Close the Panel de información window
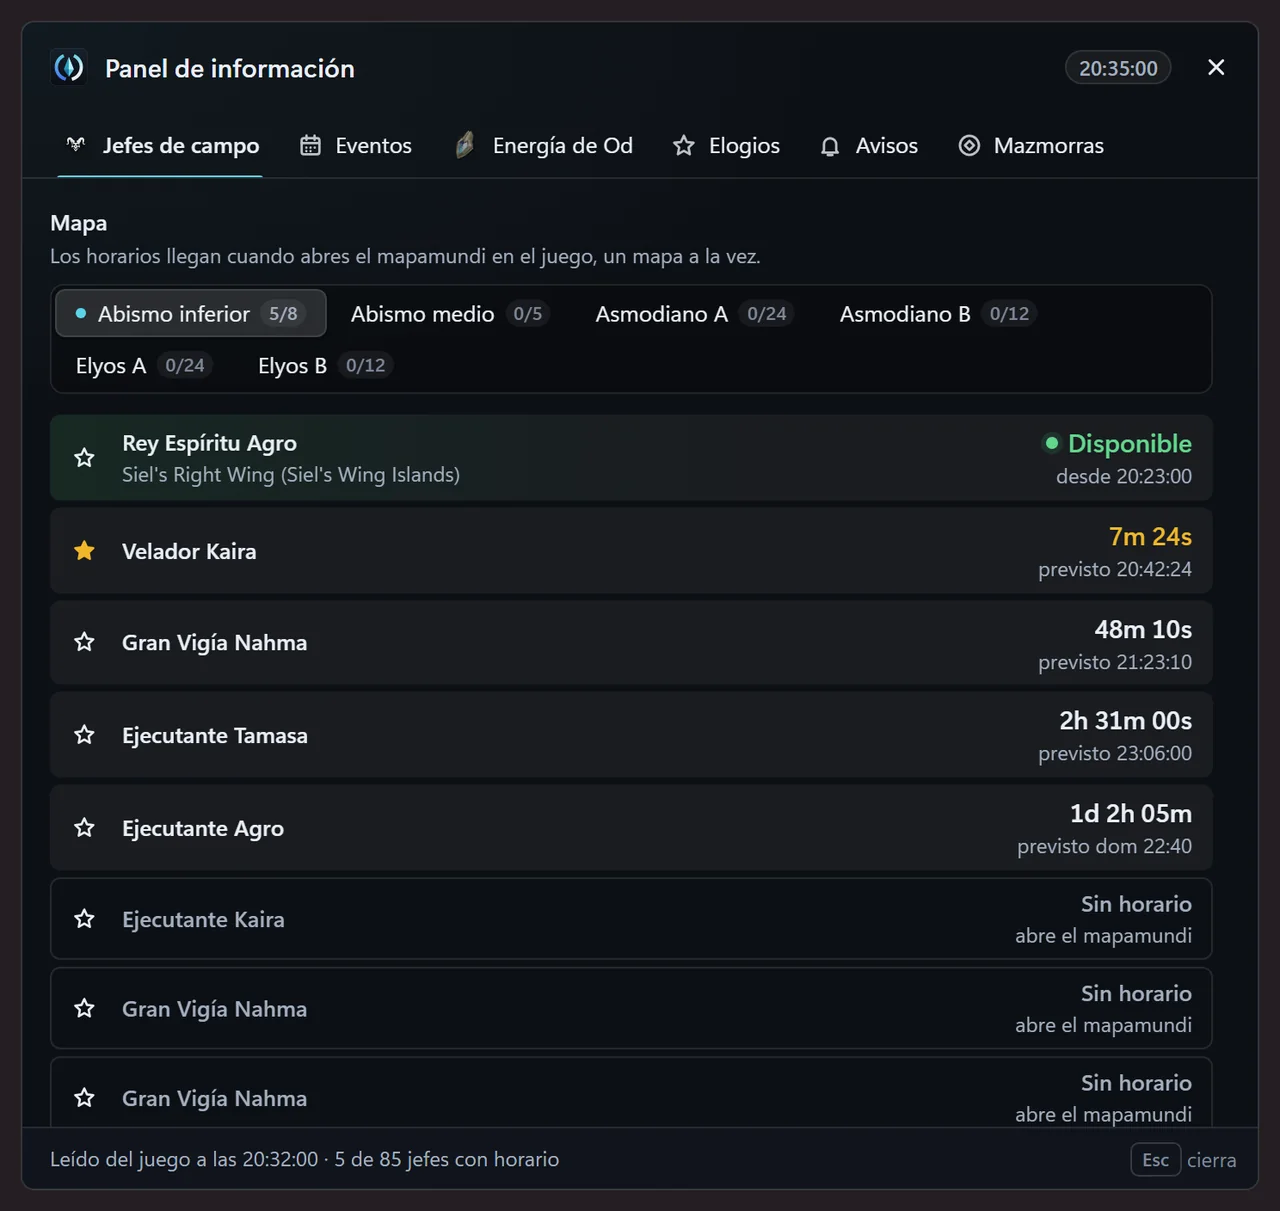 (1216, 67)
